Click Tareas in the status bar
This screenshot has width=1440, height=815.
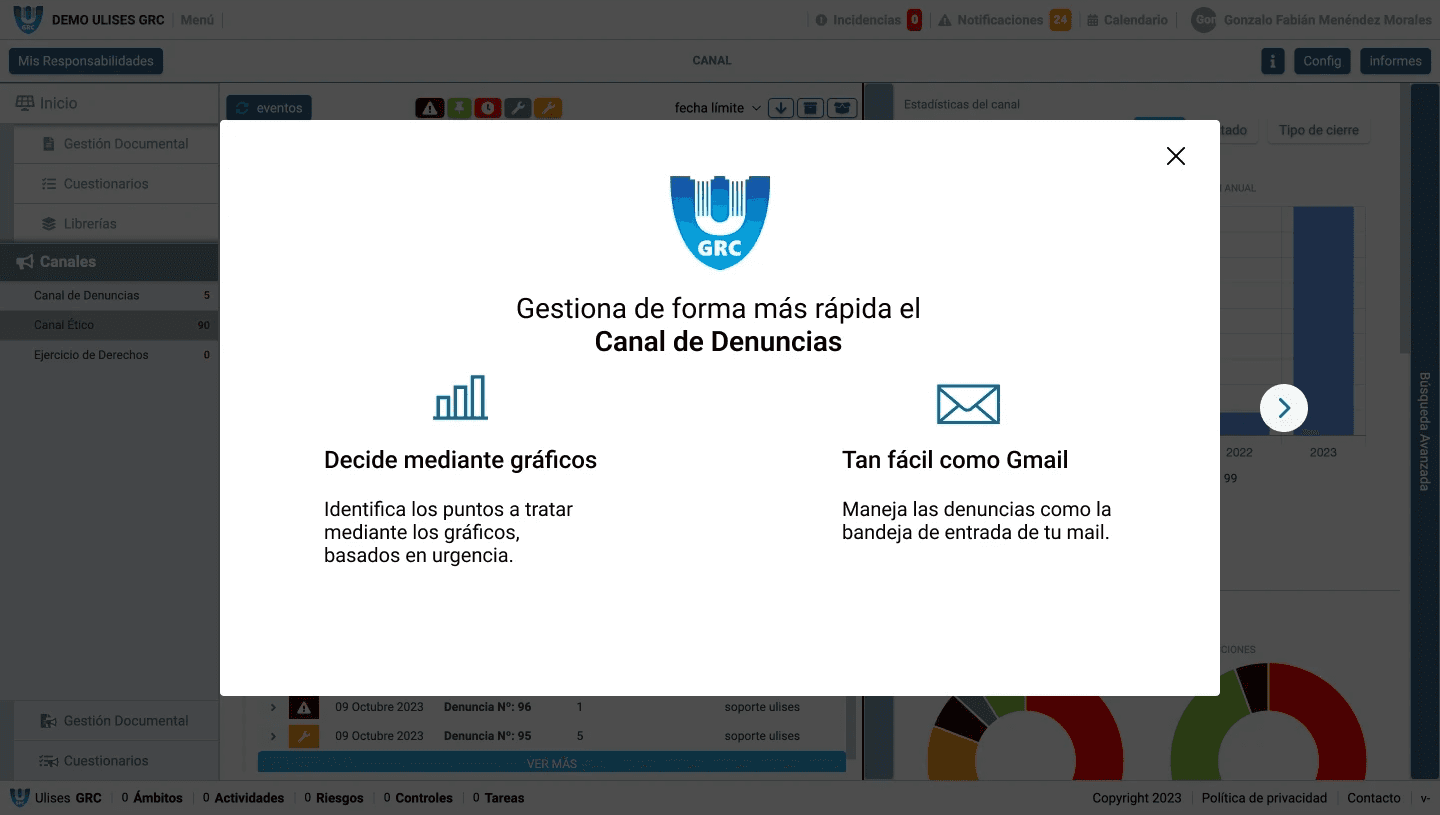point(499,798)
